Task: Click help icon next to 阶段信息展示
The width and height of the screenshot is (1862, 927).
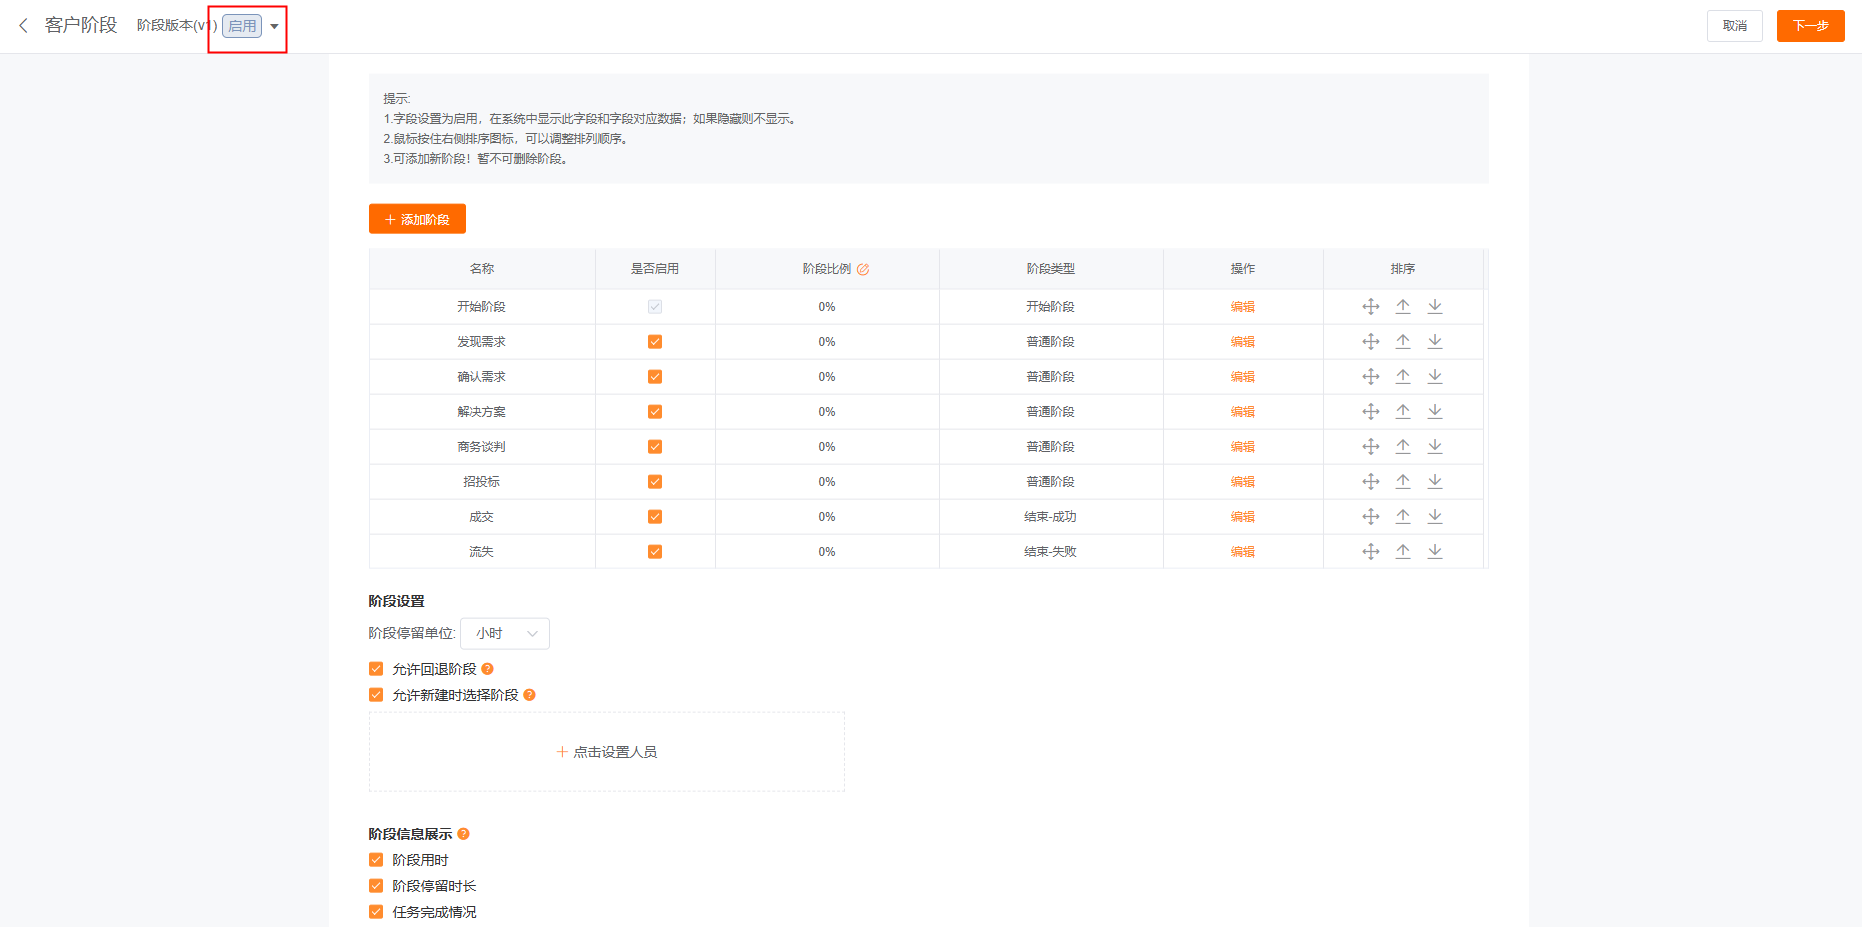Action: click(x=463, y=834)
